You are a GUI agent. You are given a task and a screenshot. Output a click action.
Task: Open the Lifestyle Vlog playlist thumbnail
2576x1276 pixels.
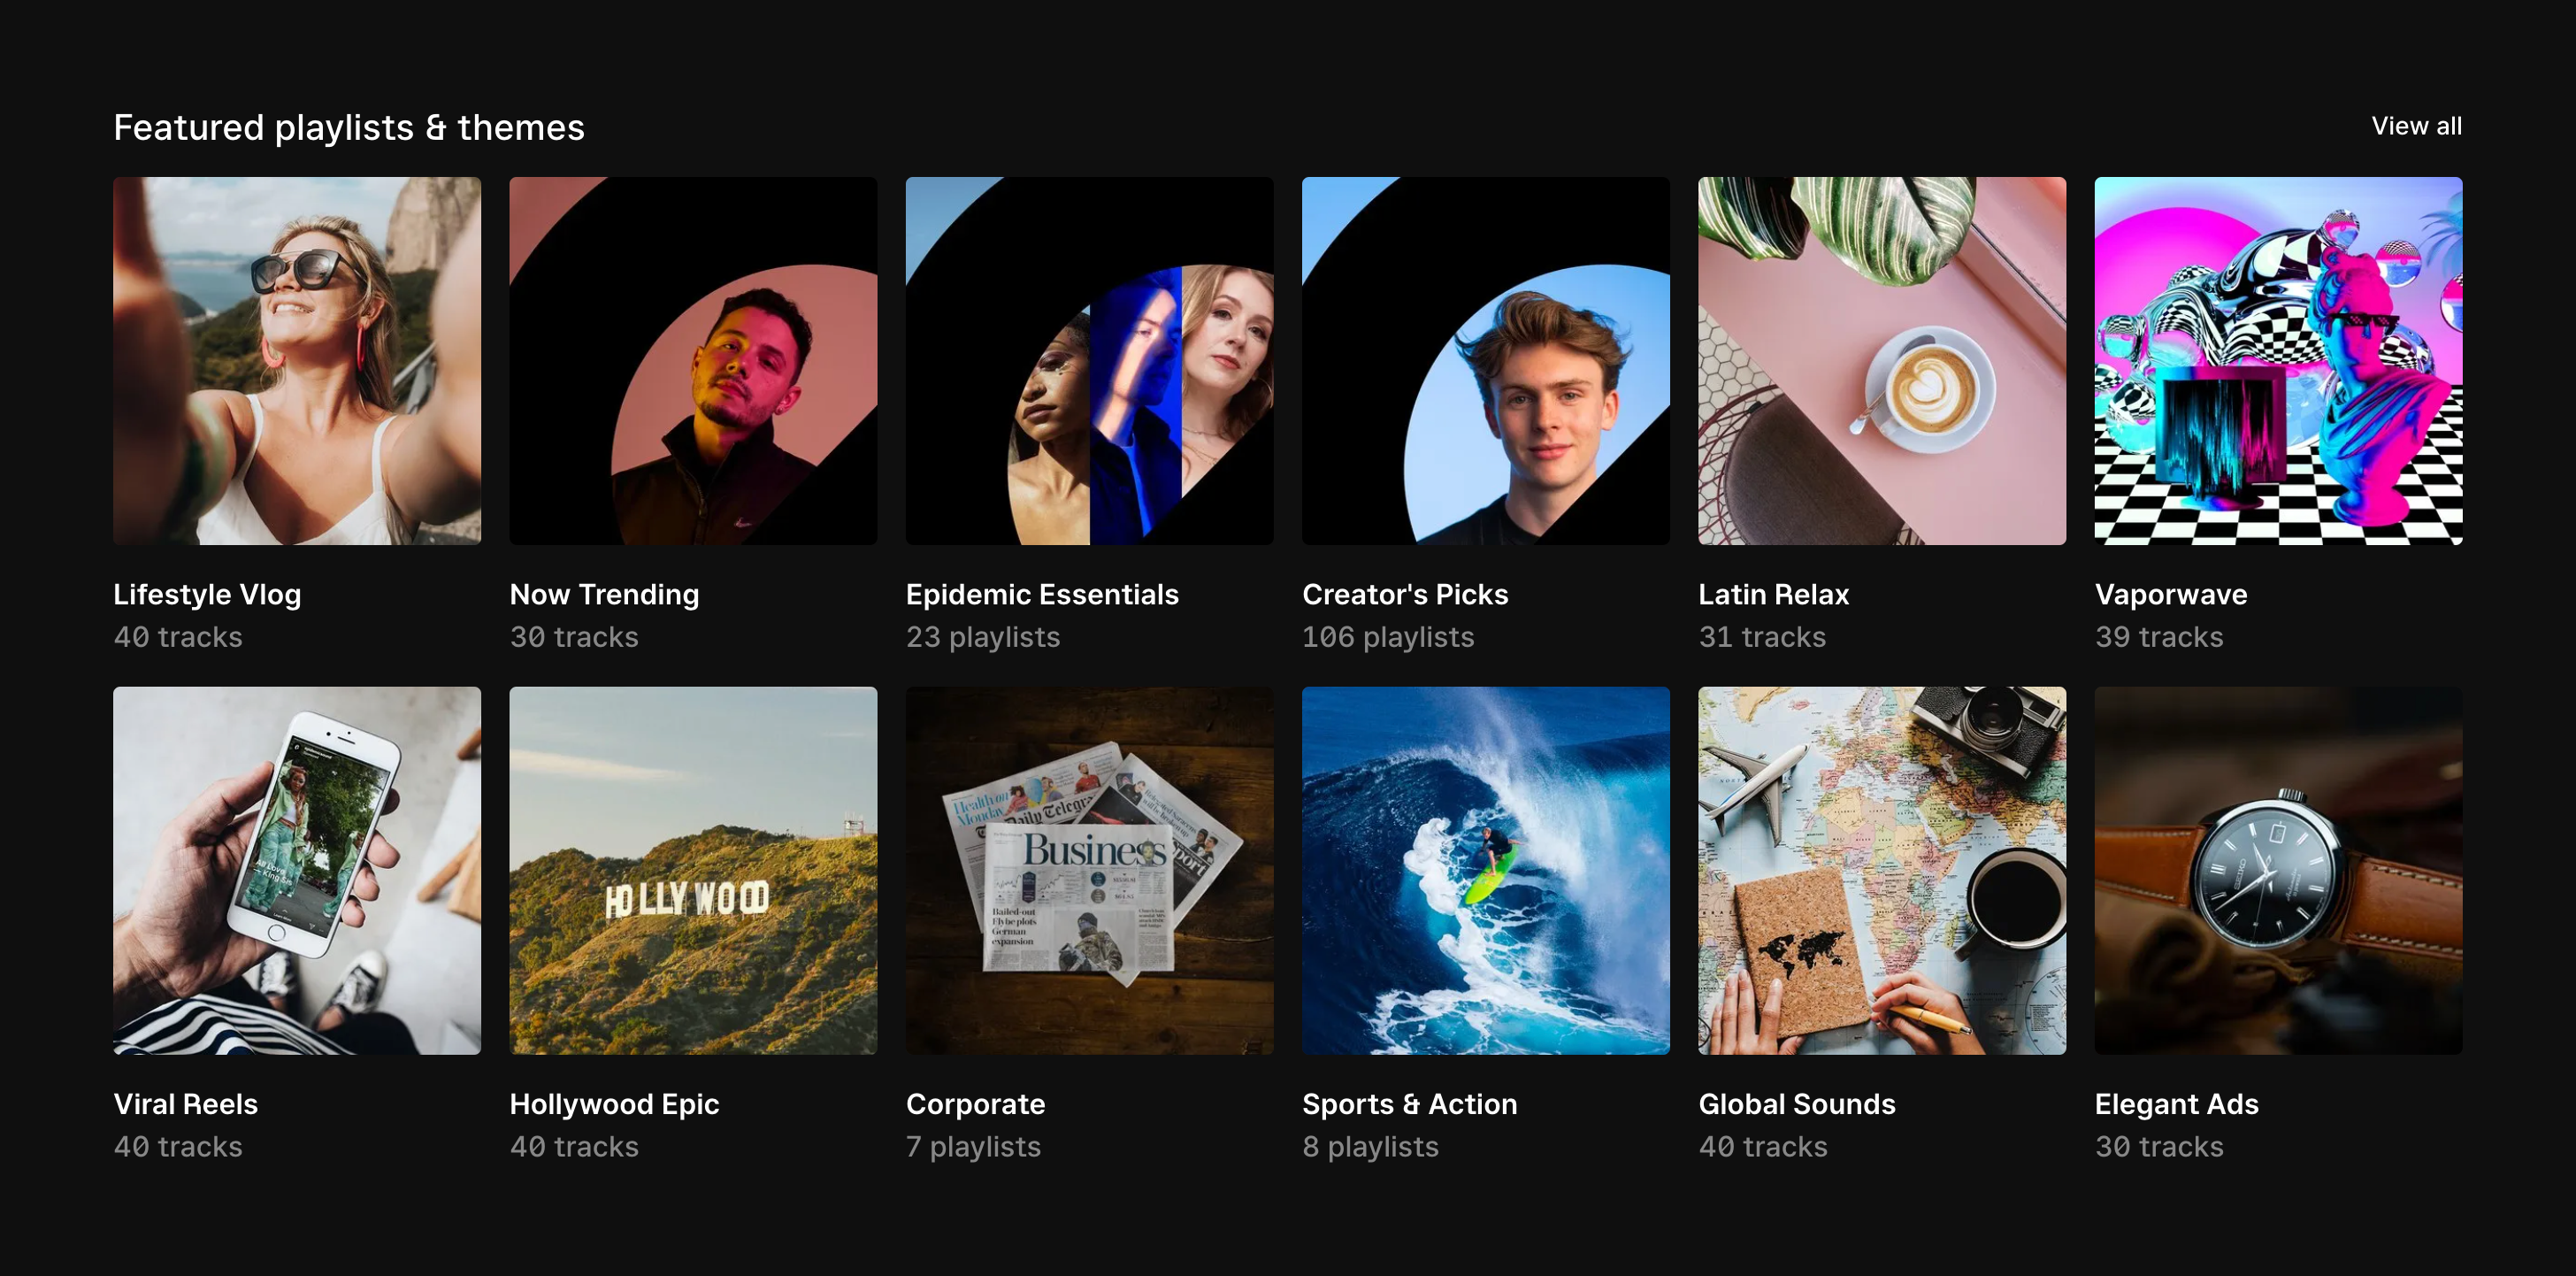click(296, 360)
